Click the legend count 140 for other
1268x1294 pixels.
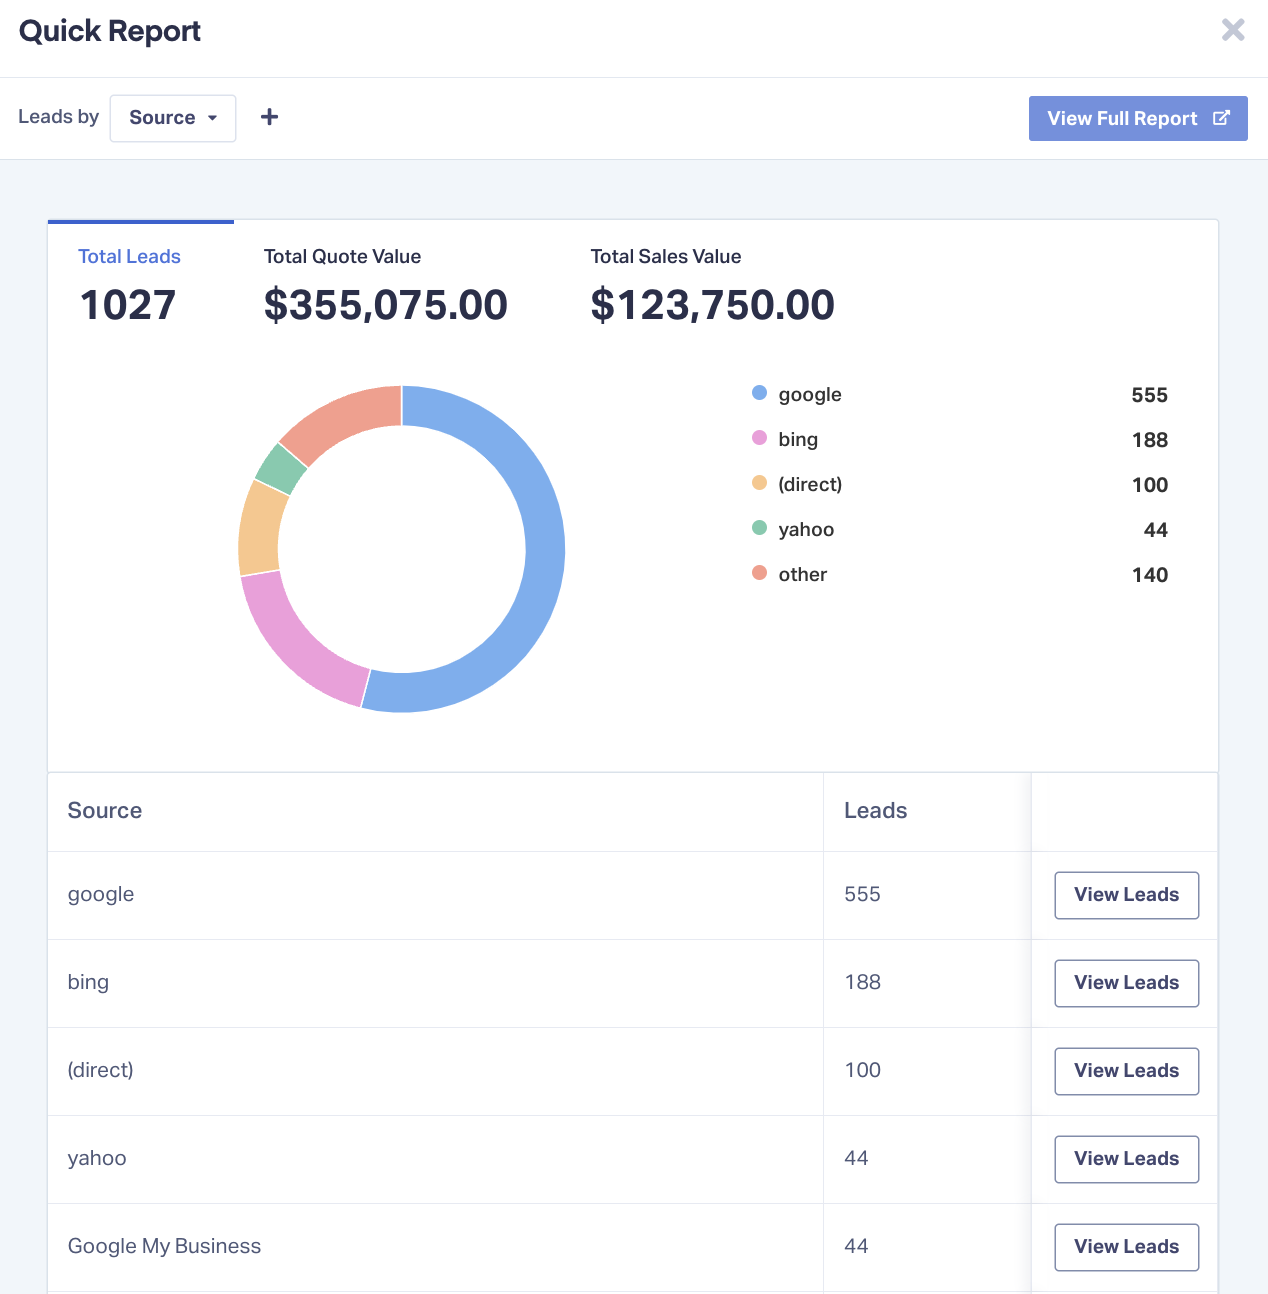[1150, 575]
